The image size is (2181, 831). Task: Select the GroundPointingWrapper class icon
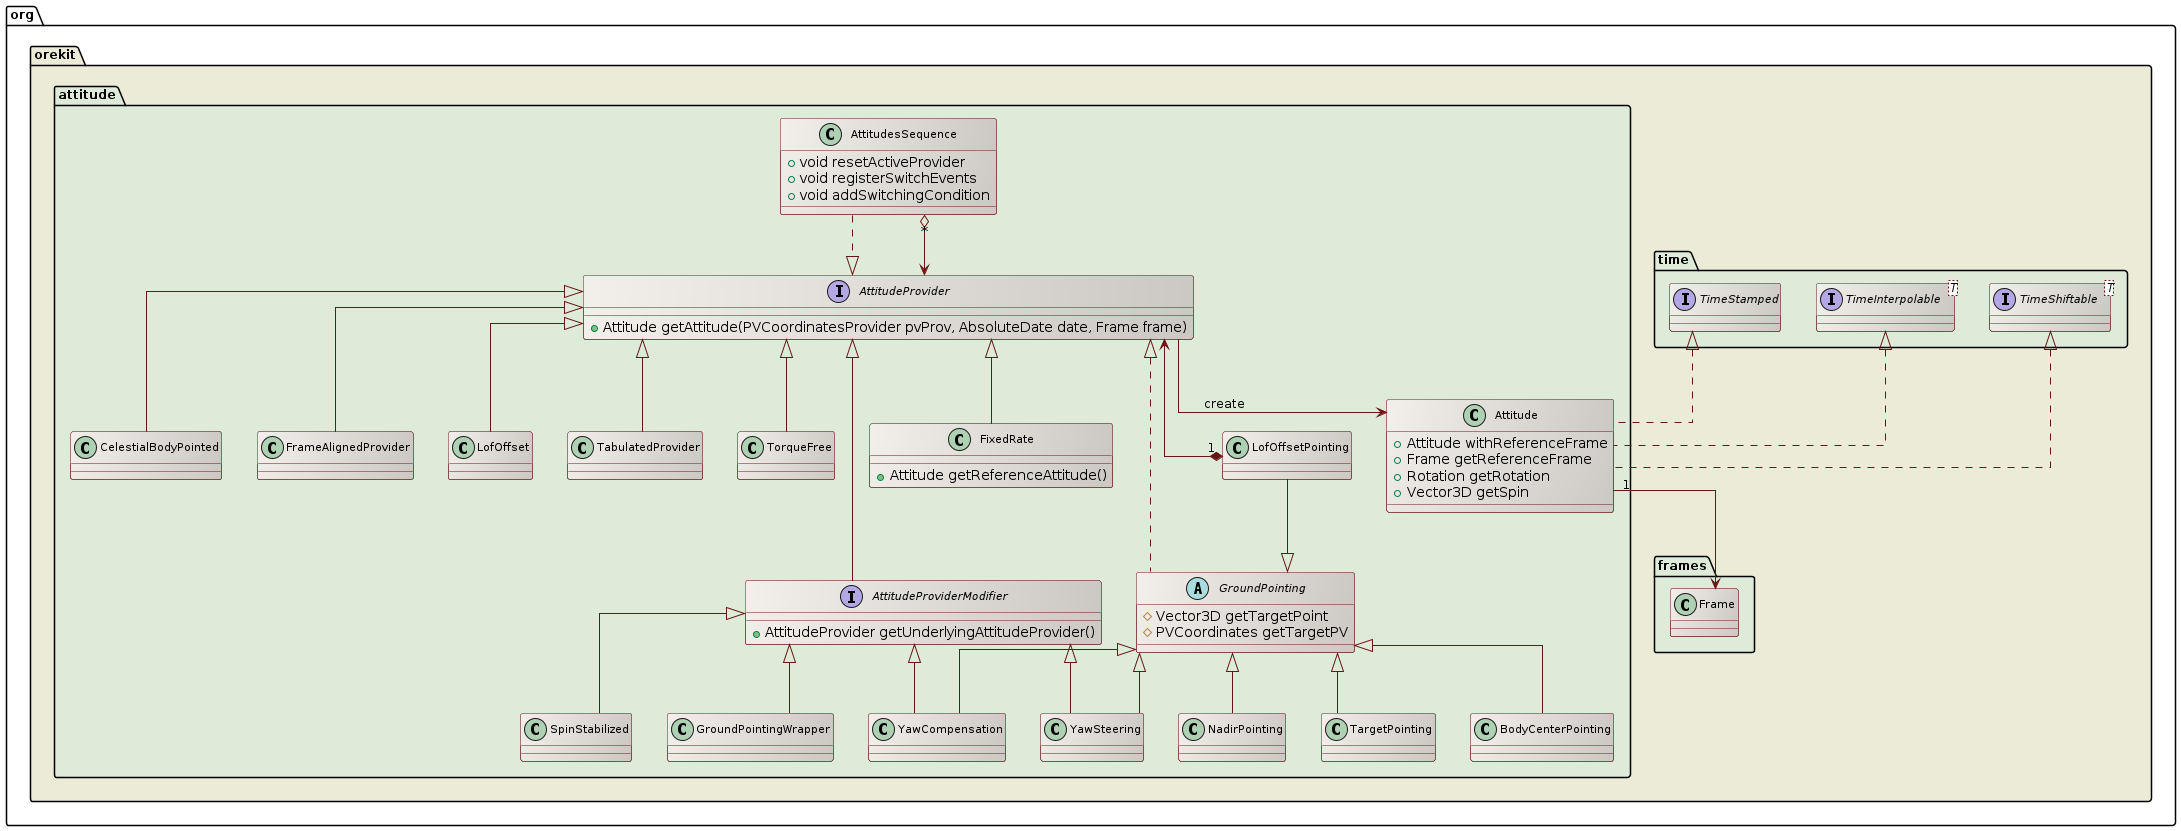(684, 729)
